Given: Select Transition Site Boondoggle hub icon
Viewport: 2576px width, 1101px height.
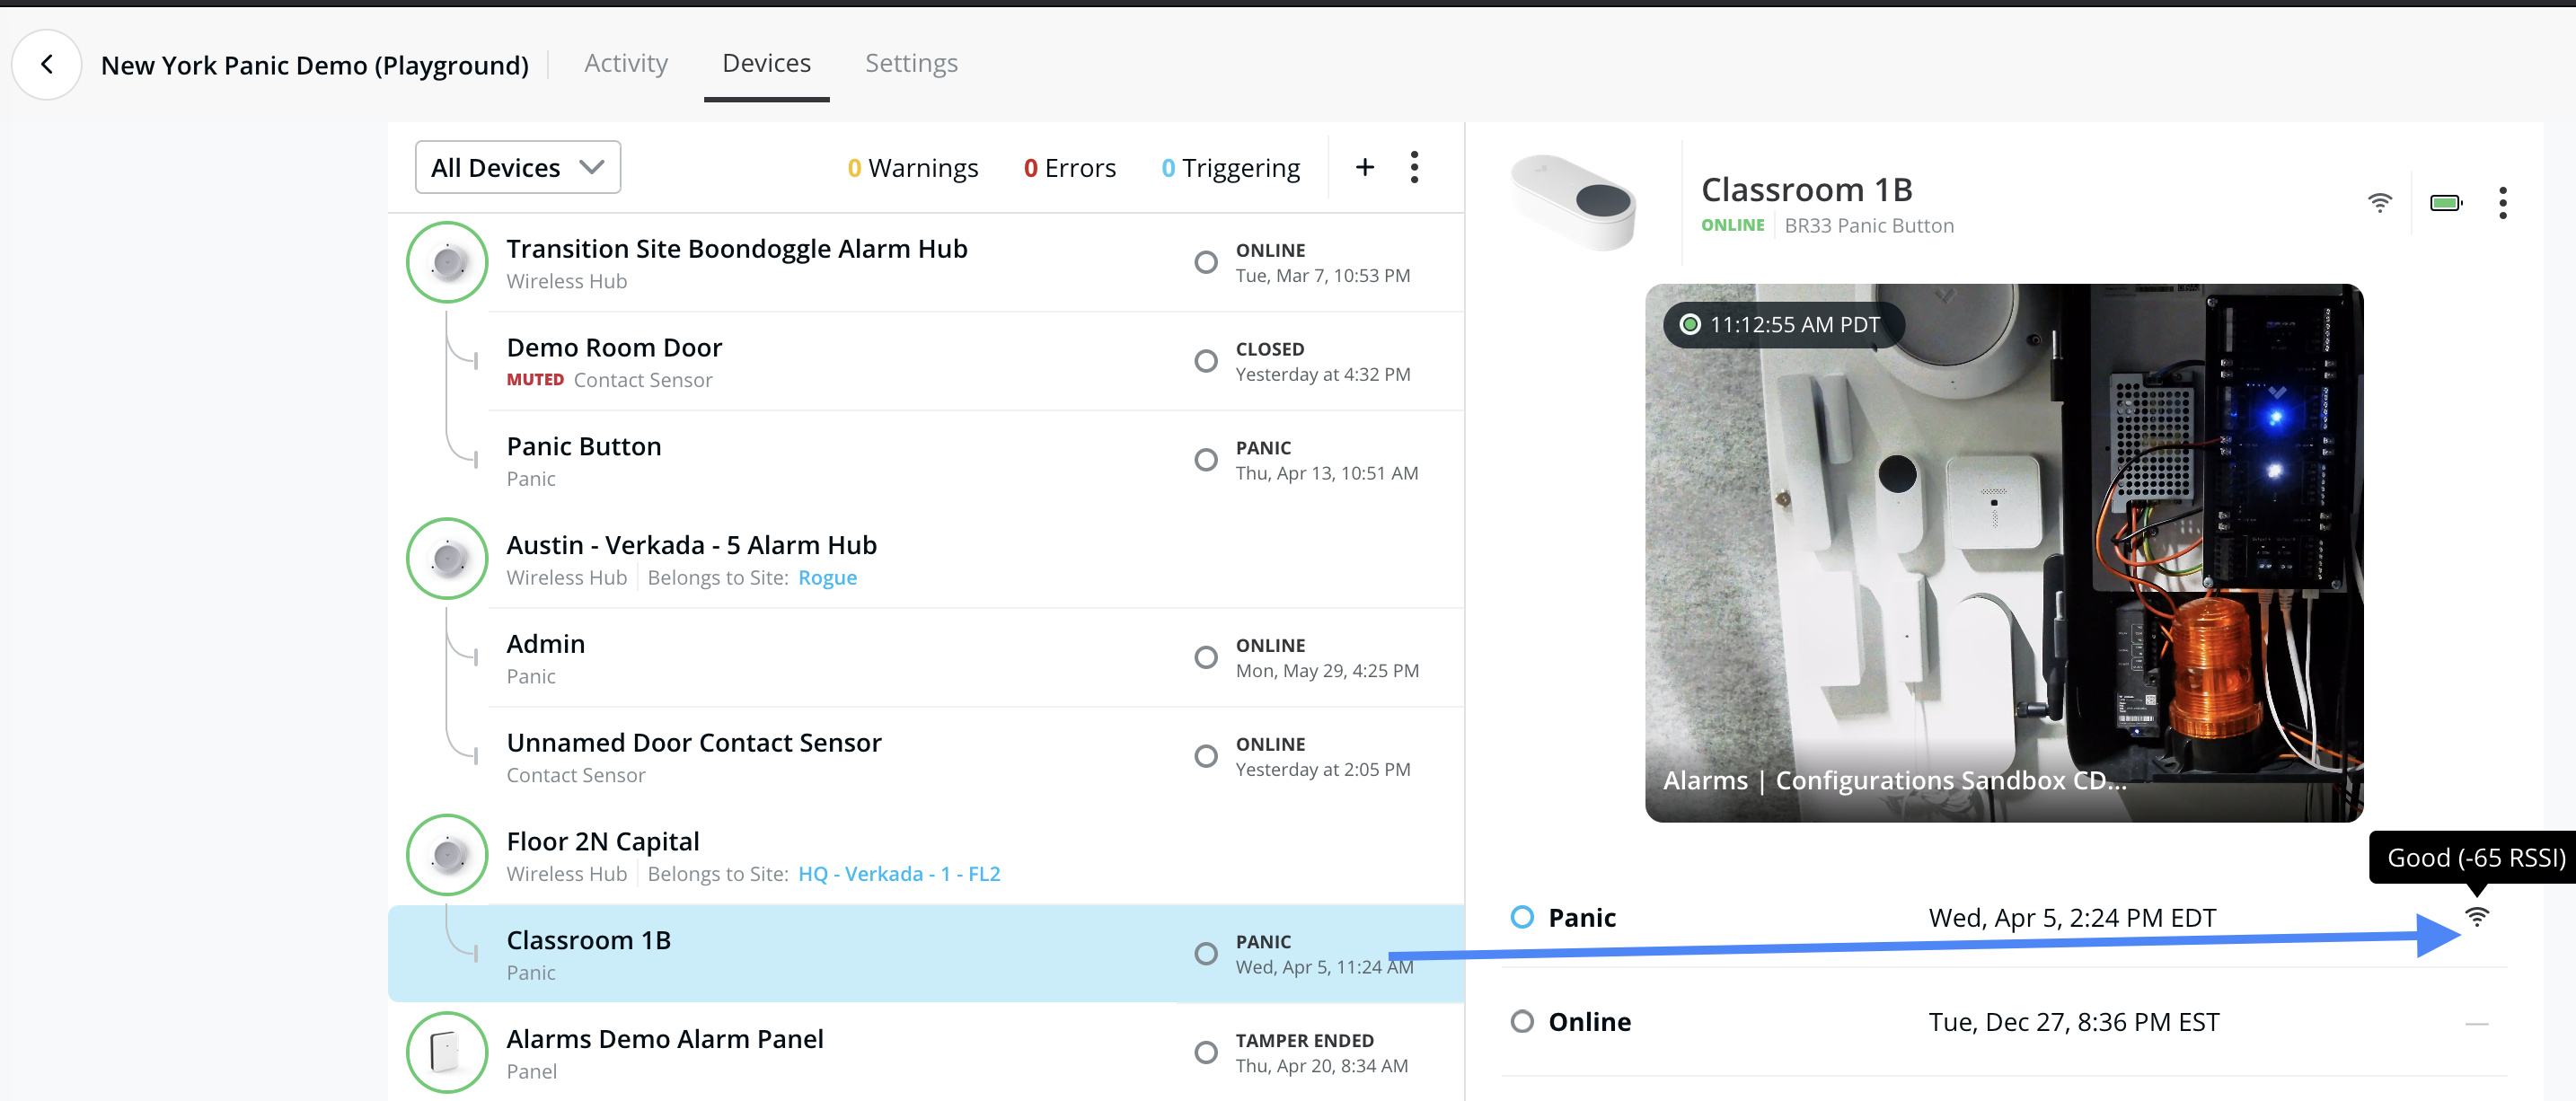Looking at the screenshot, I should 447,263.
